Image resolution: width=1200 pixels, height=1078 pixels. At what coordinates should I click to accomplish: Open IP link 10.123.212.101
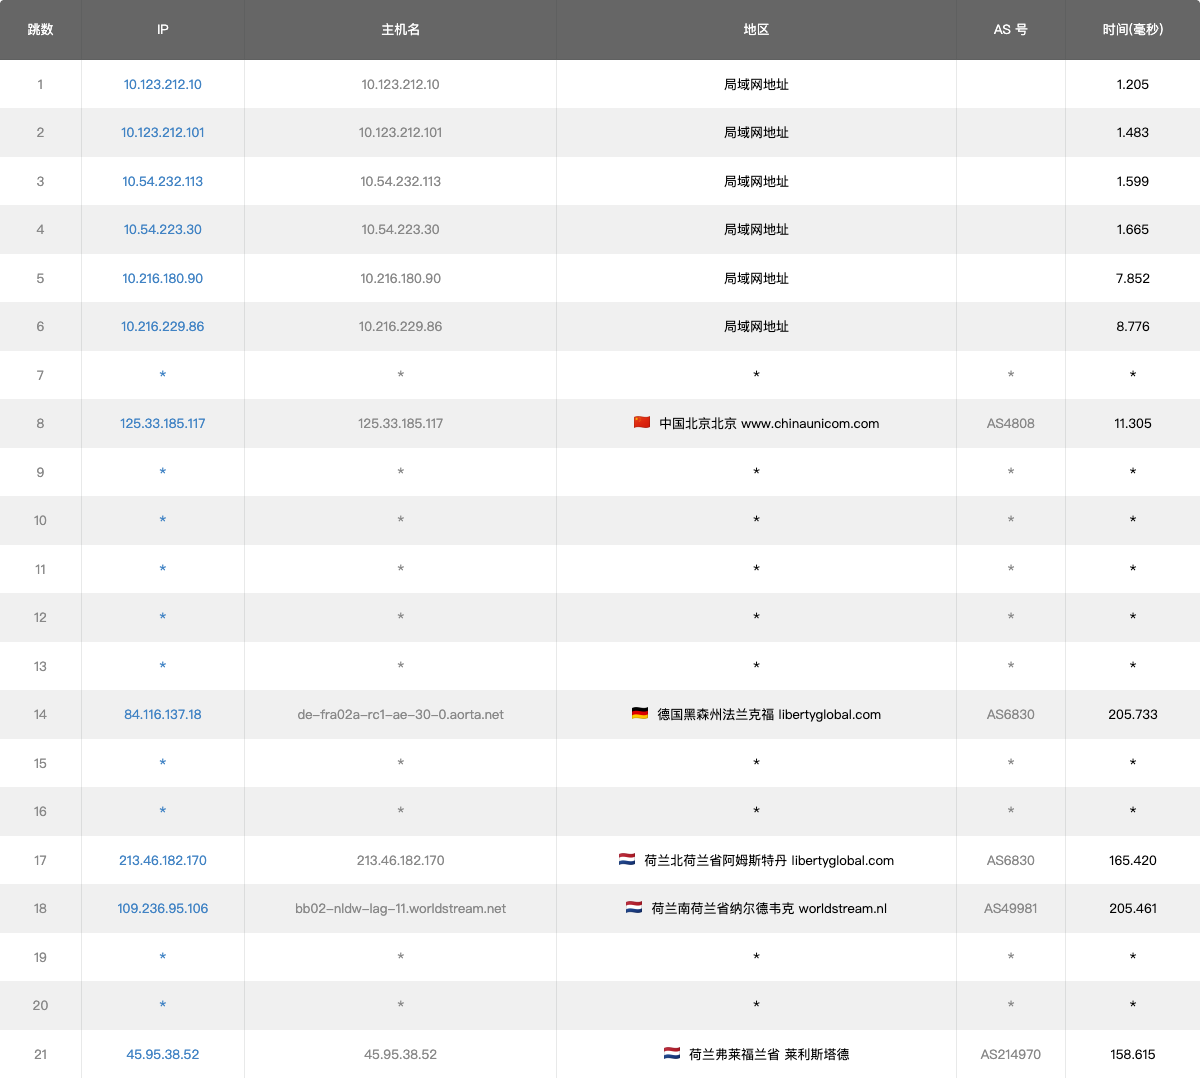click(x=162, y=132)
